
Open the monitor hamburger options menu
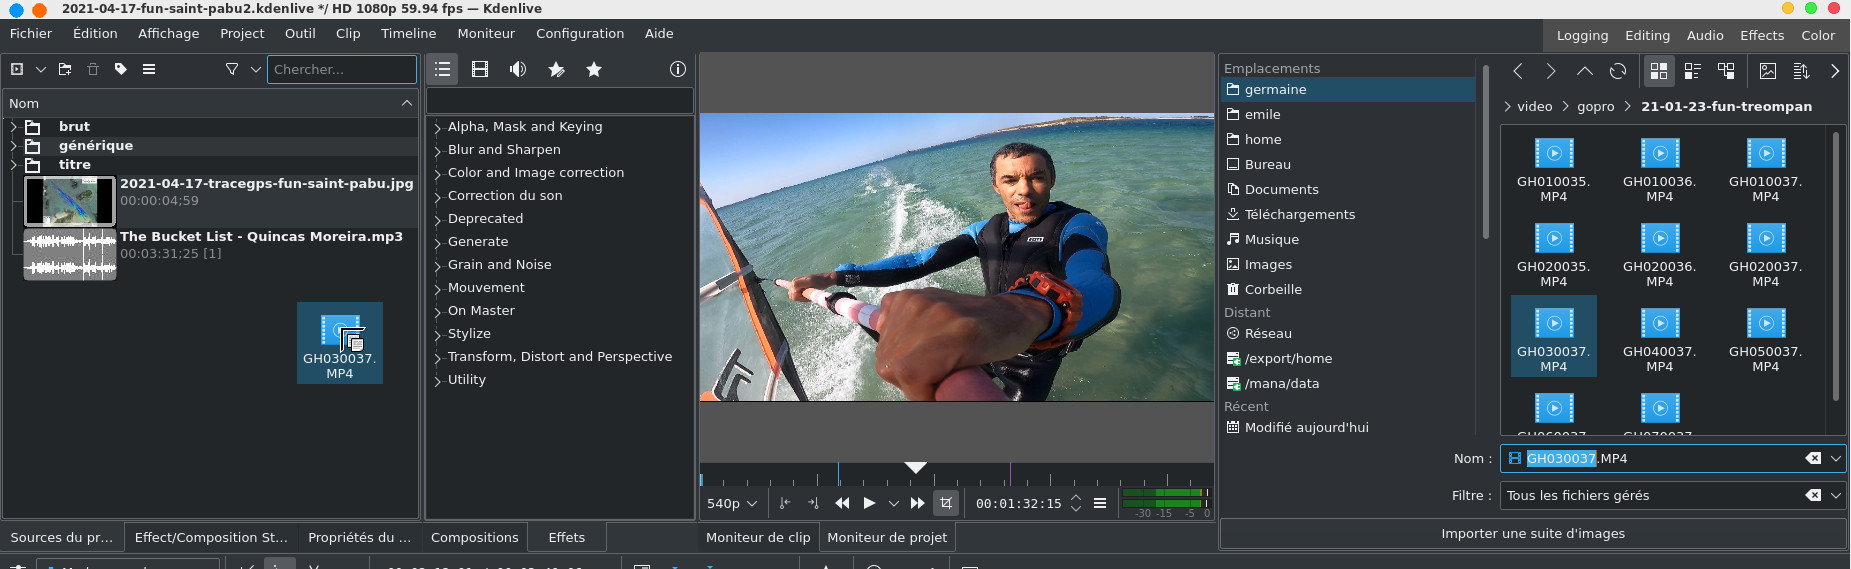(1100, 503)
